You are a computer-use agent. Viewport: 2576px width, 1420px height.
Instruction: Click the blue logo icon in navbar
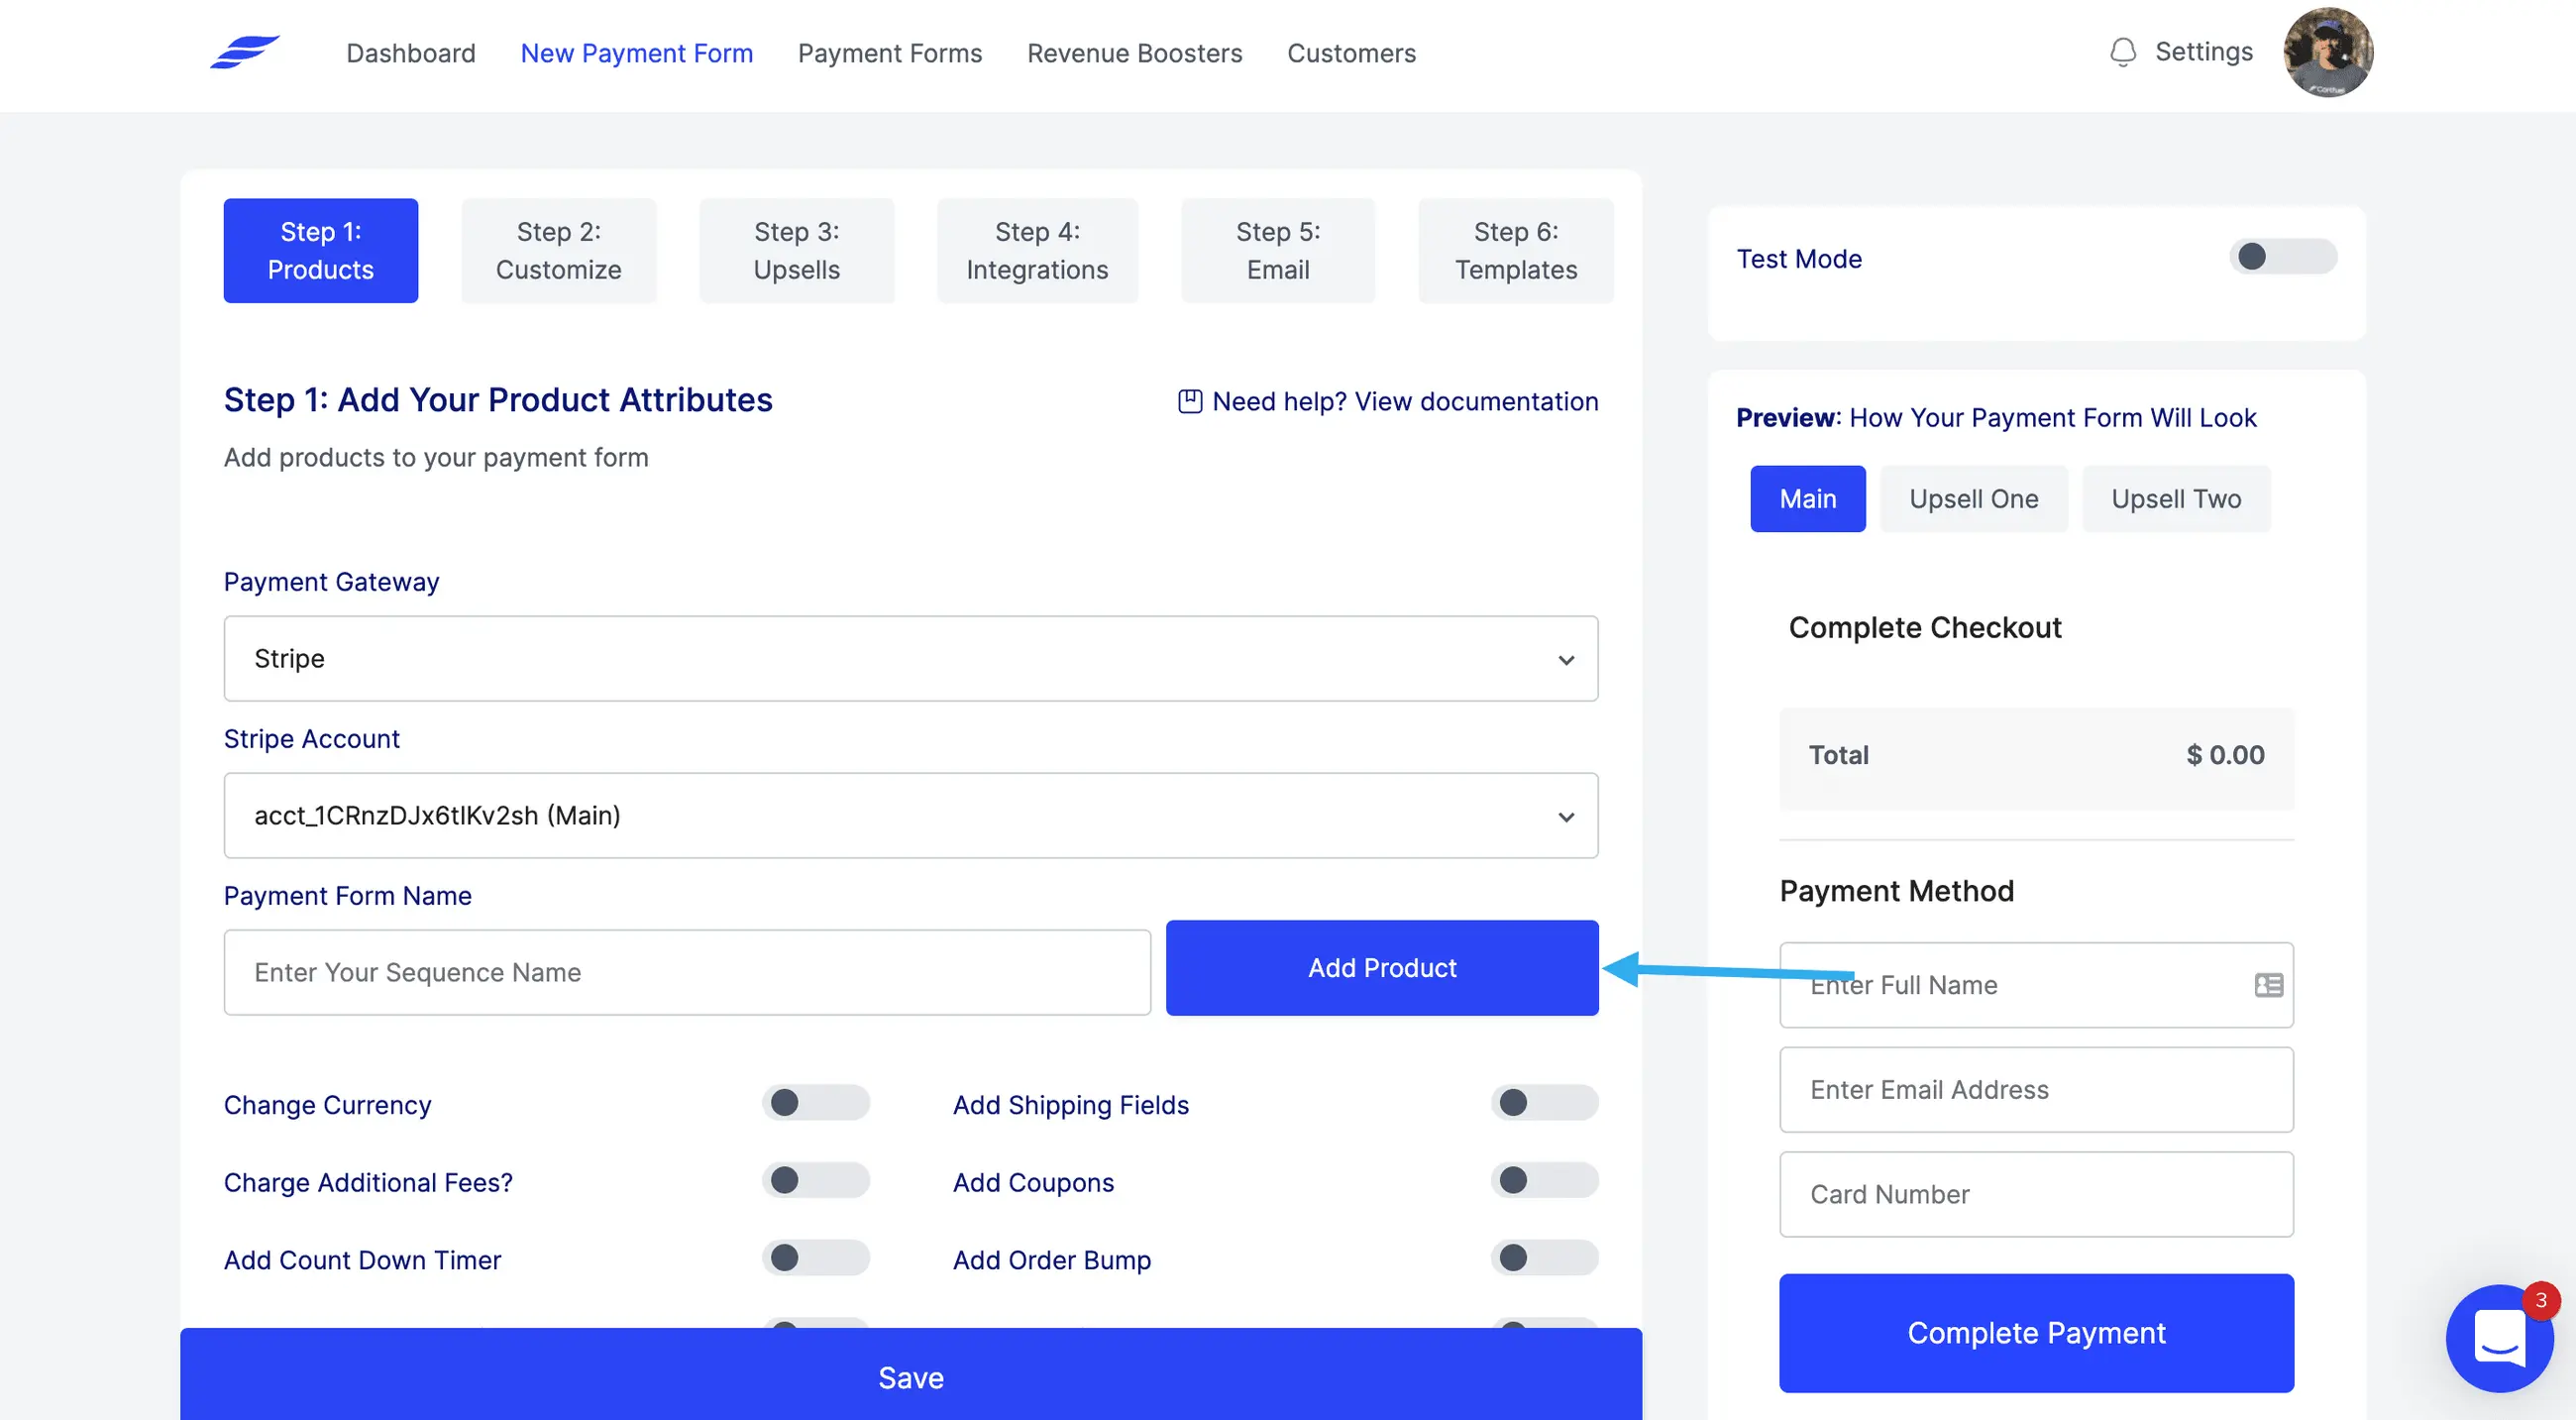coord(245,52)
